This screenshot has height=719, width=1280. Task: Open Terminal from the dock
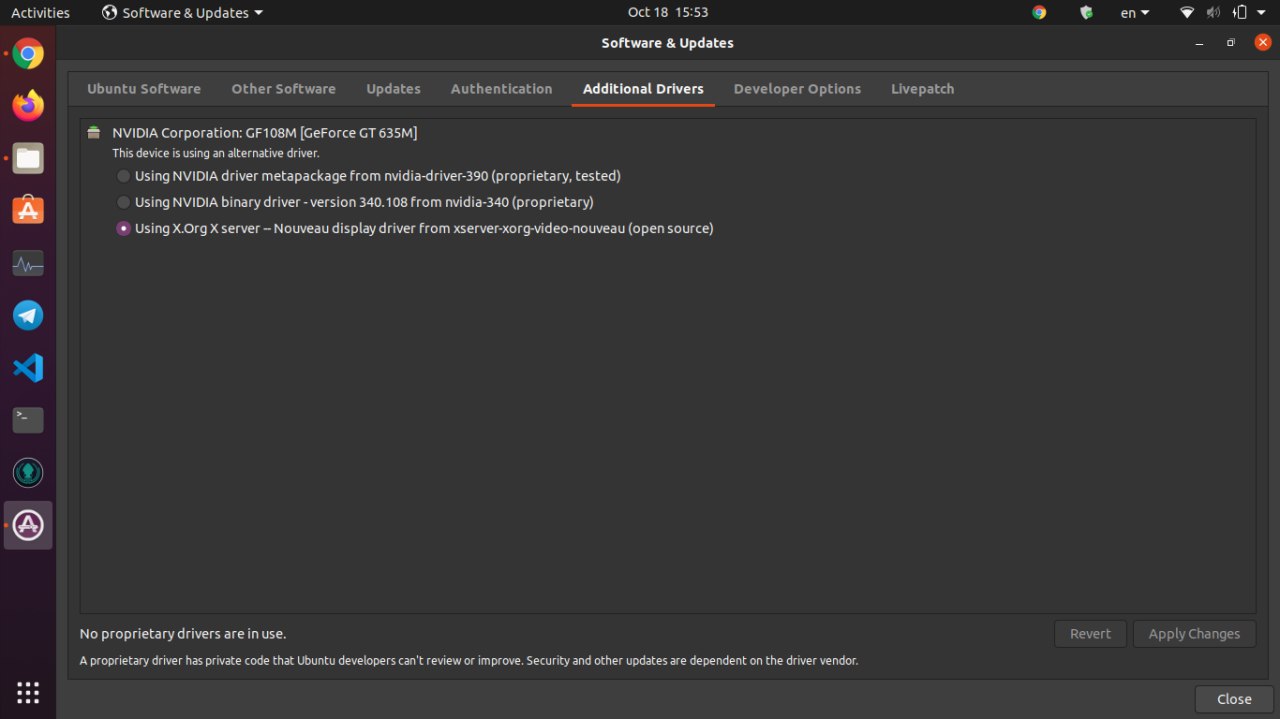pyautogui.click(x=28, y=420)
